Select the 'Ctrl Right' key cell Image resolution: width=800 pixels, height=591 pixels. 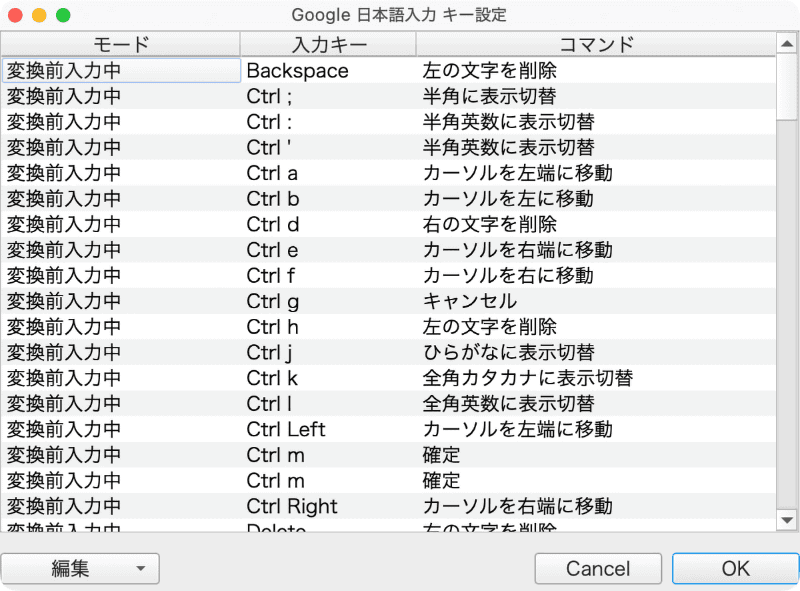pyautogui.click(x=328, y=506)
